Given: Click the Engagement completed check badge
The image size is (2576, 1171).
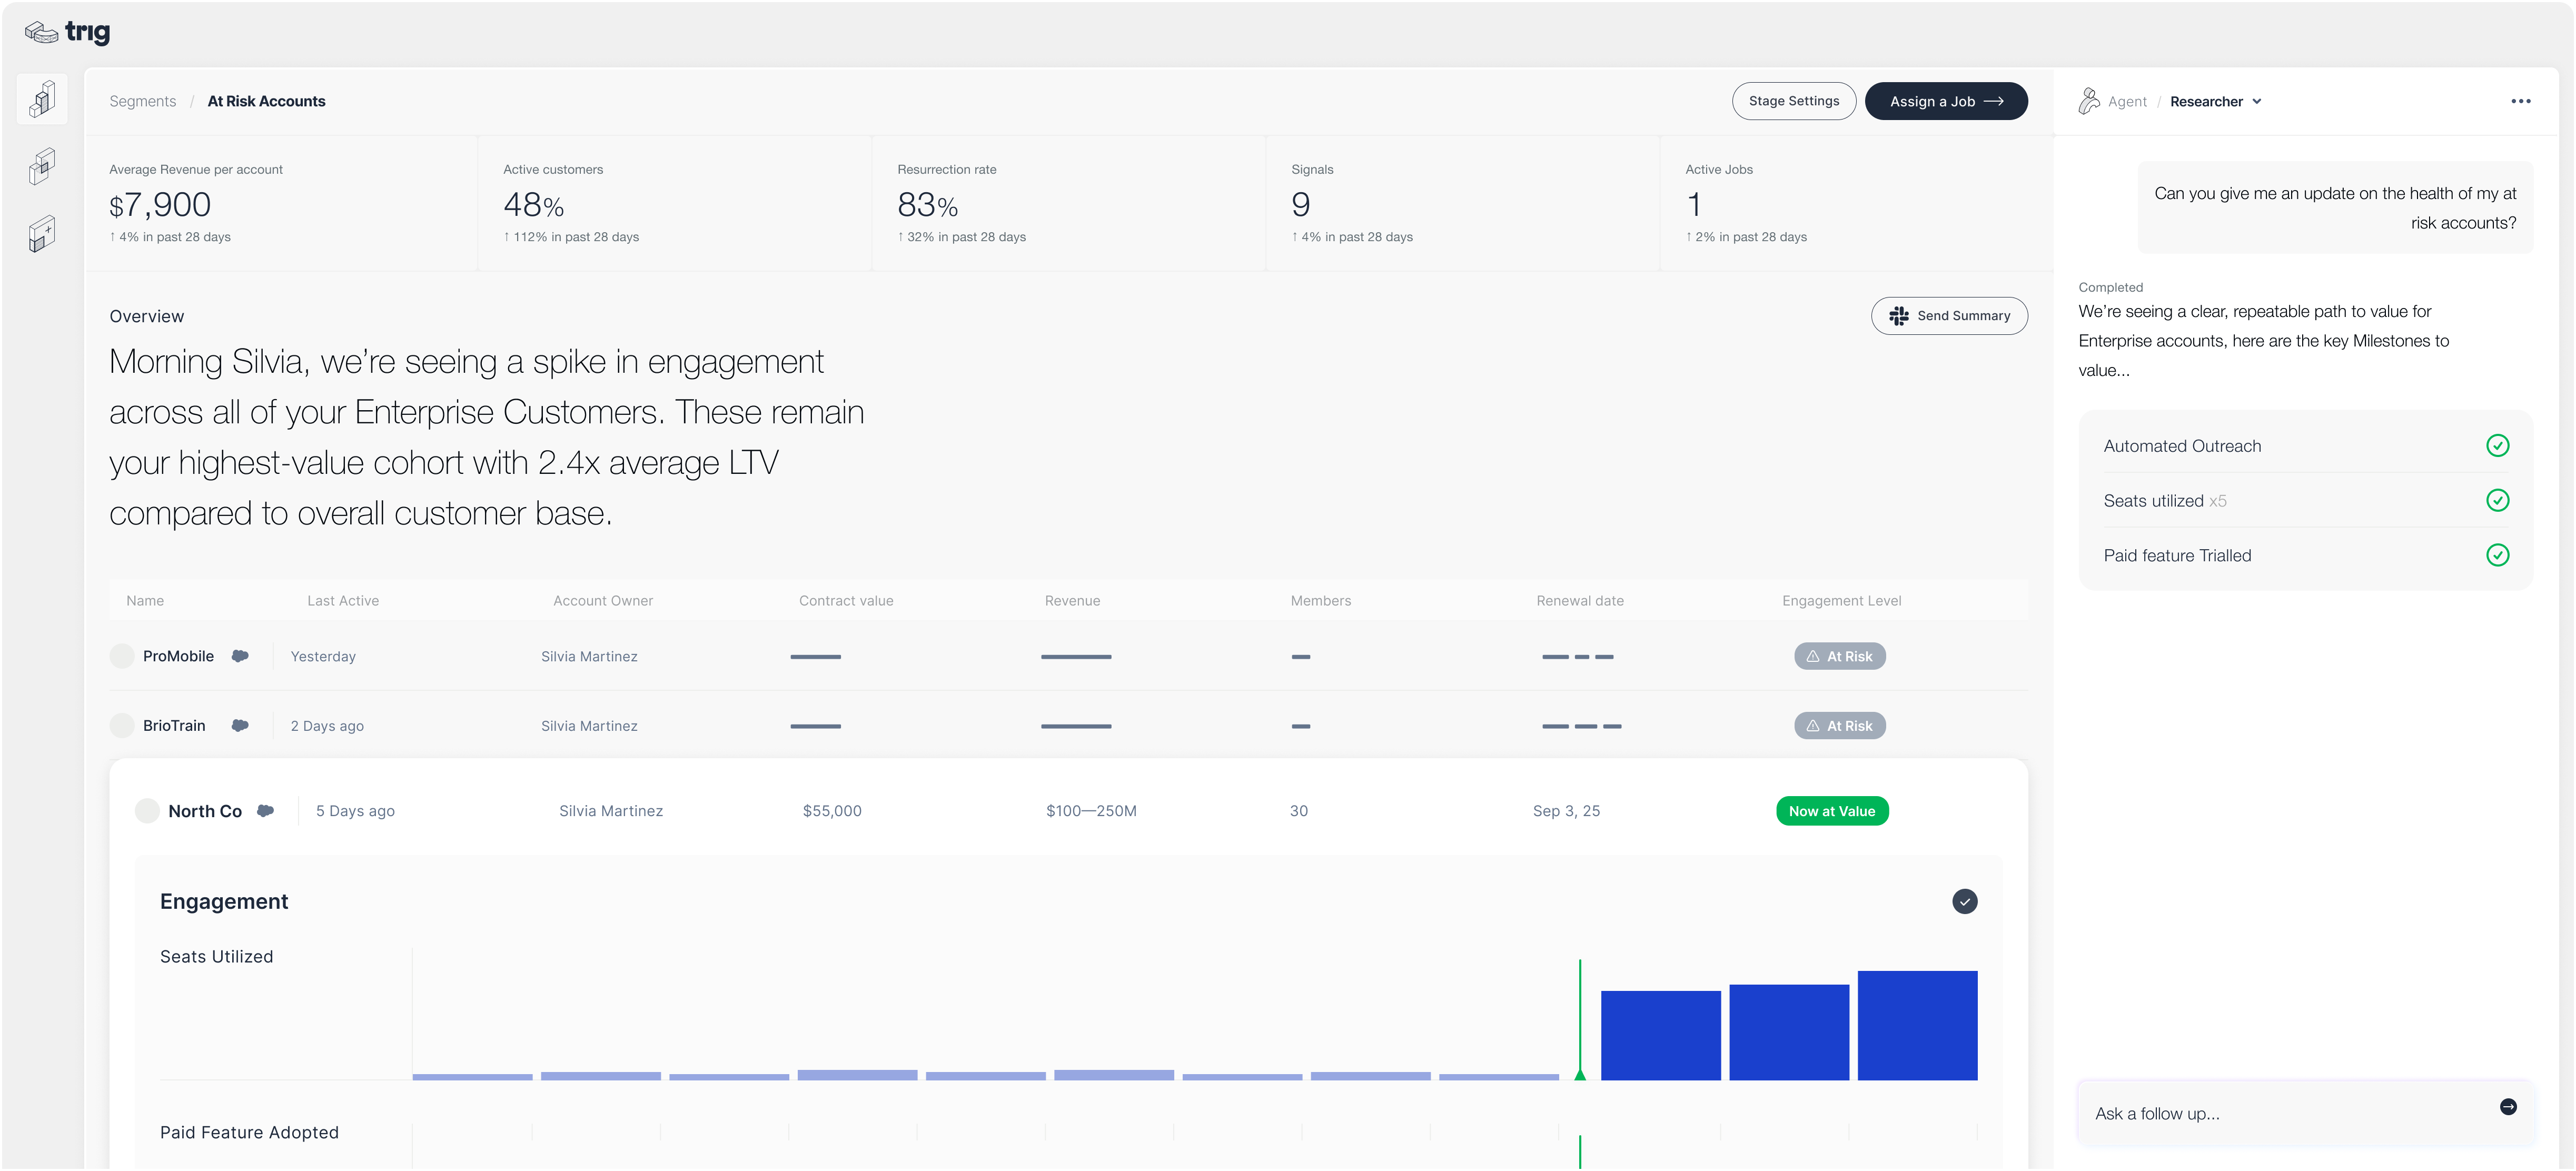Looking at the screenshot, I should (x=1964, y=902).
